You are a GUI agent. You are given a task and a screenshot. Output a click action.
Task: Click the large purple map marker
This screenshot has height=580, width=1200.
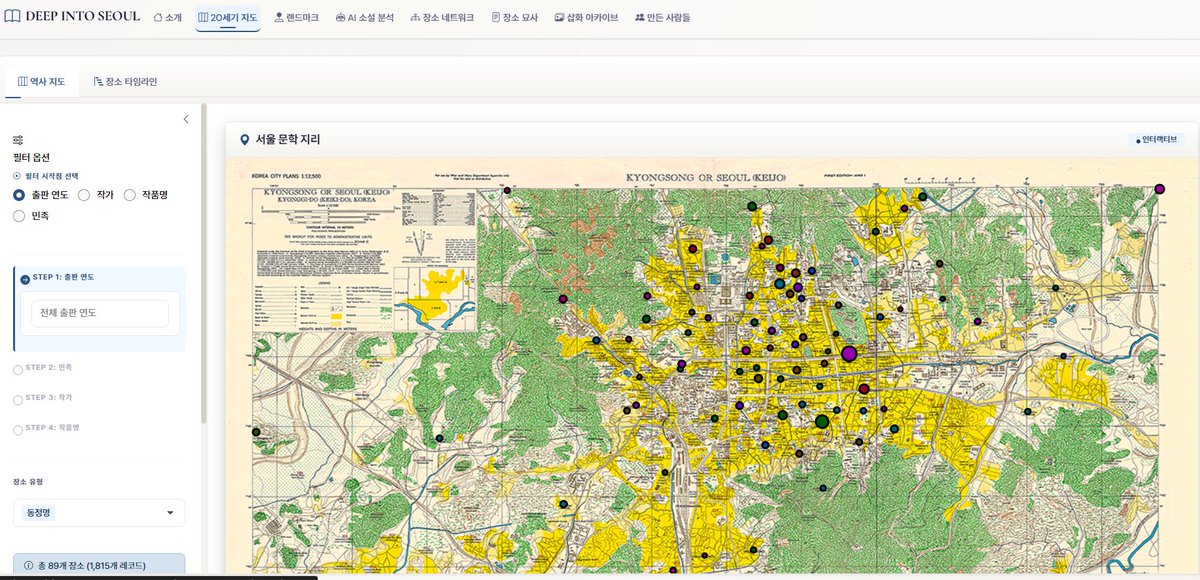pos(849,353)
